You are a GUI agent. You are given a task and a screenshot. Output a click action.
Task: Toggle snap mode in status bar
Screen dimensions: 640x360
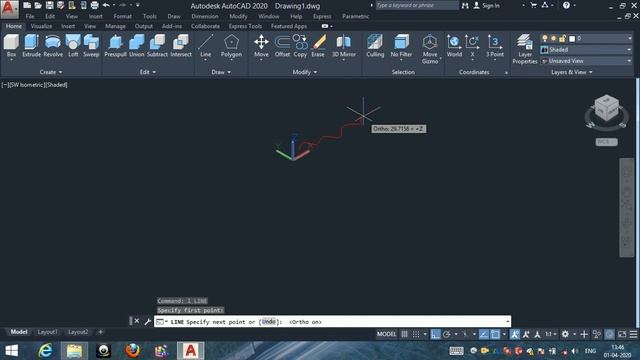[416, 334]
